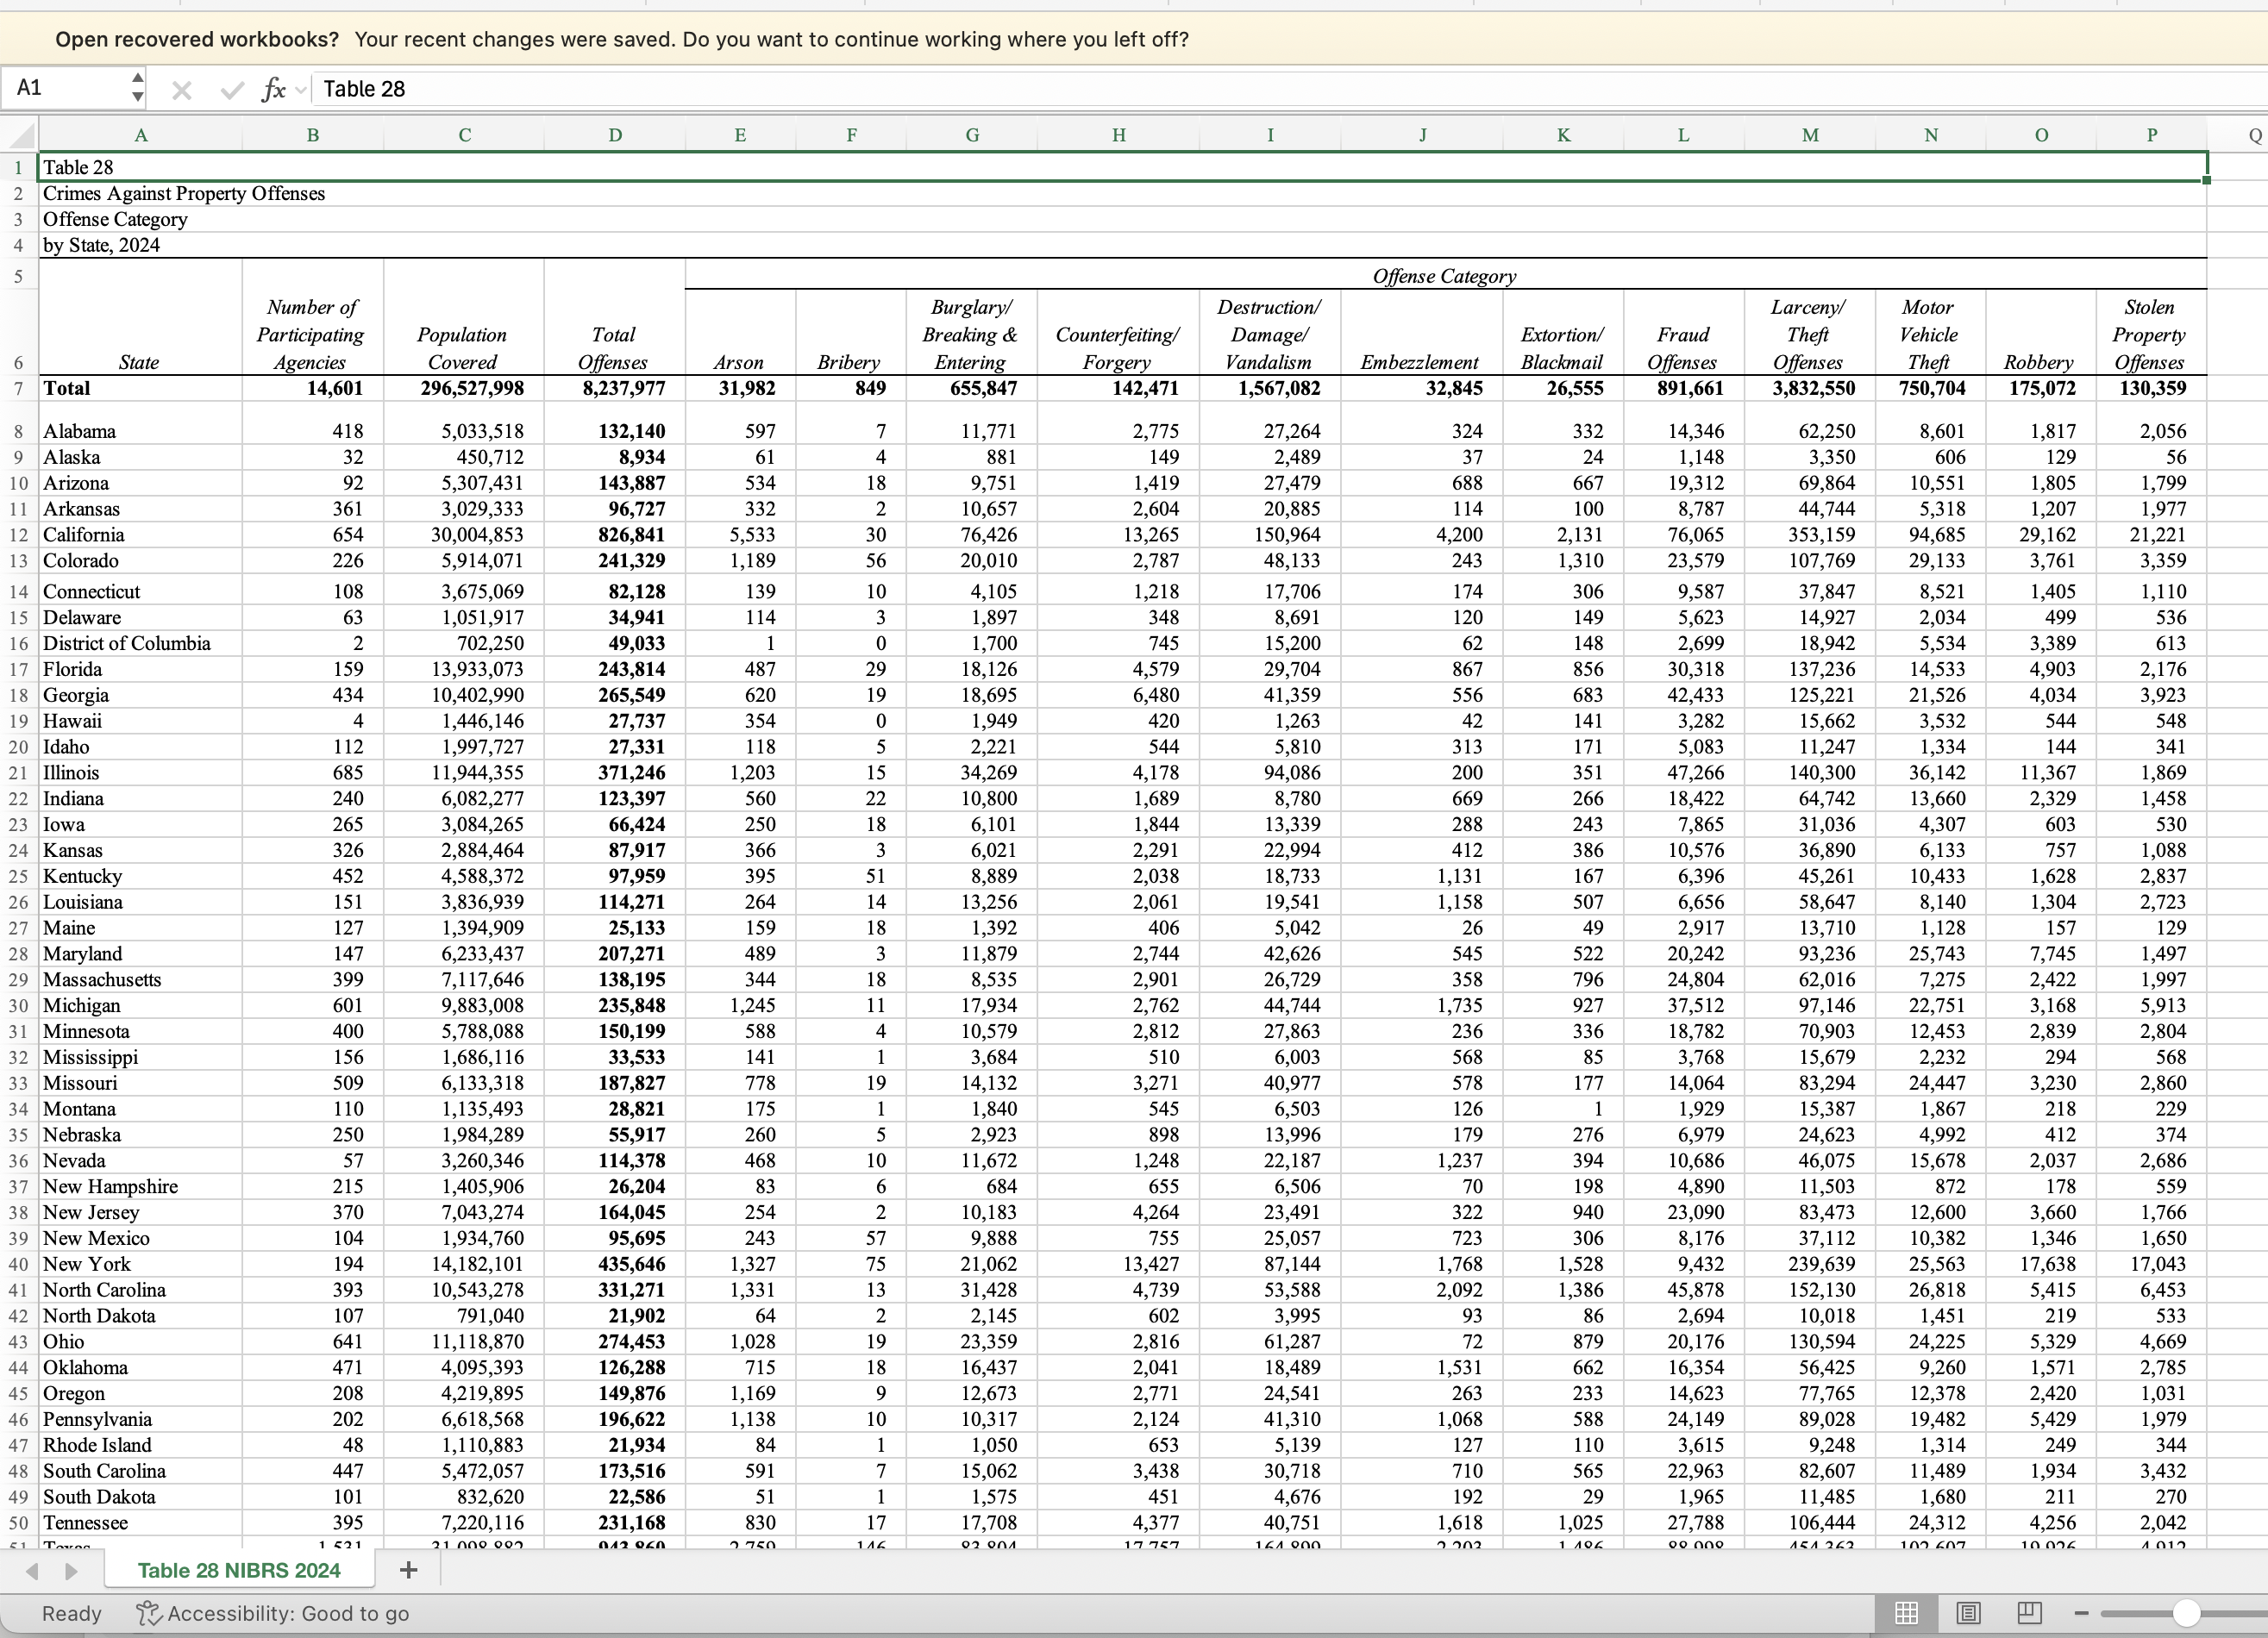Click the cancel entry X icon
This screenshot has width=2268, height=1638.
click(x=181, y=90)
